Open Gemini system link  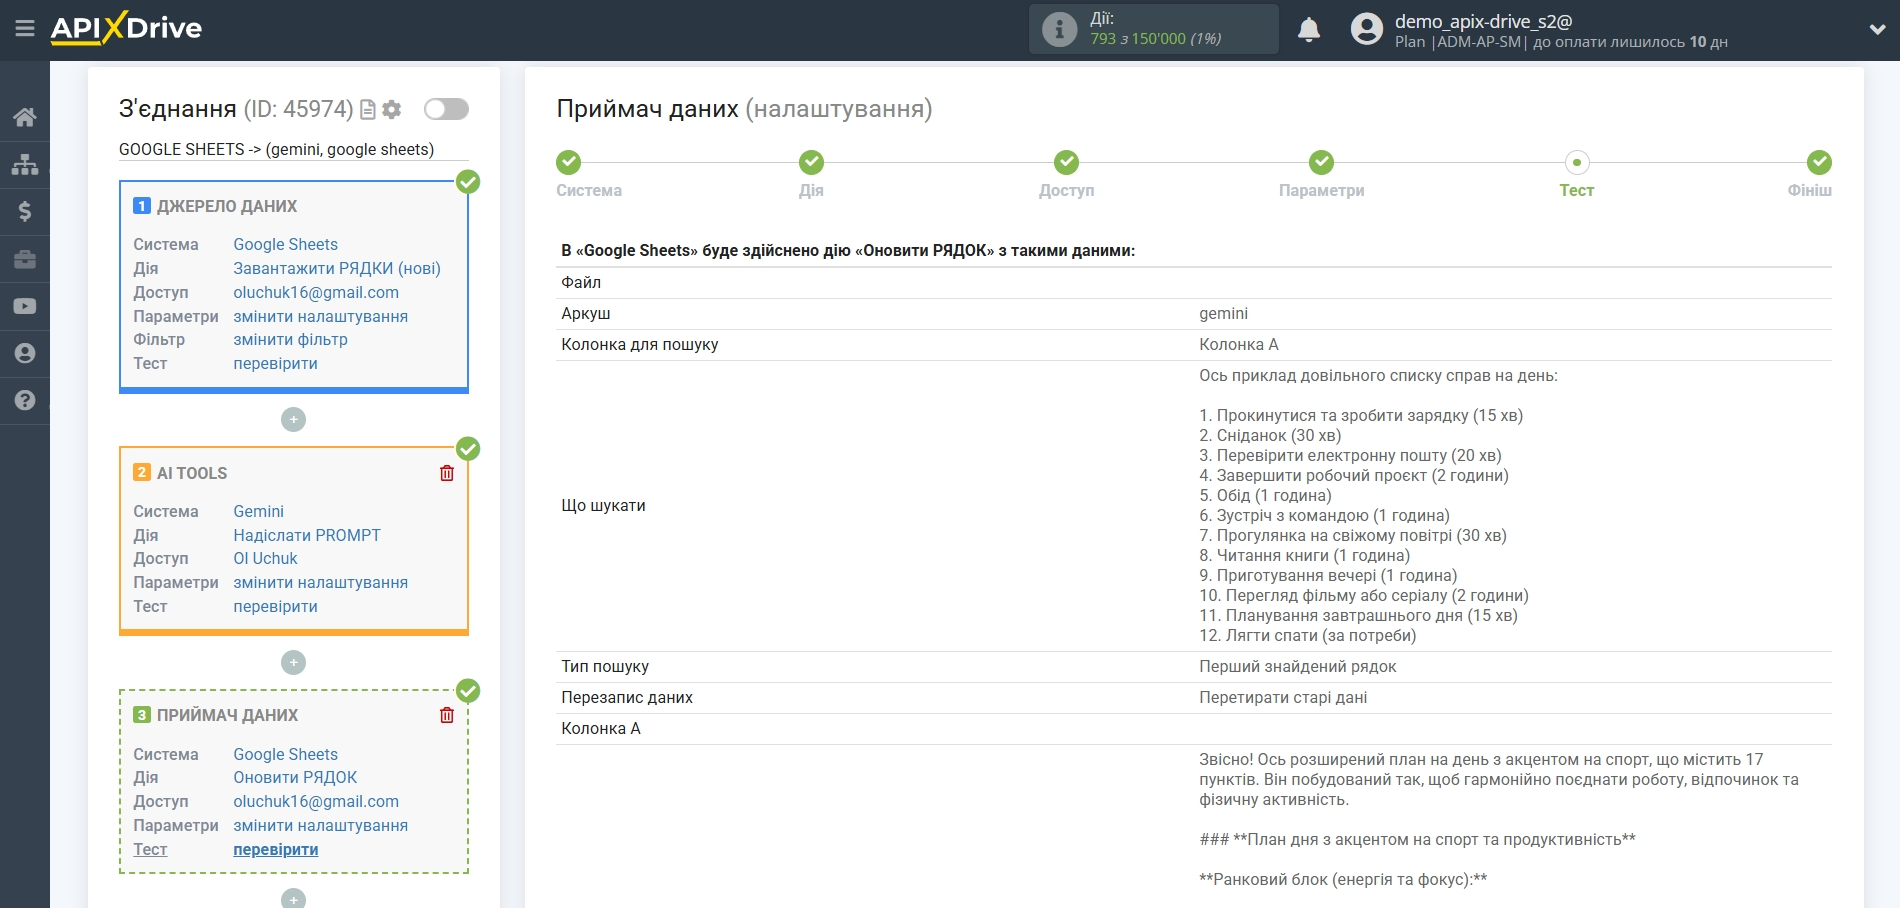click(x=258, y=511)
